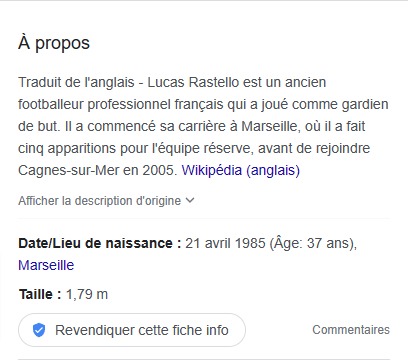This screenshot has height=360, width=408.
Task: Click the blue shield checkmark icon
Action: tap(39, 330)
